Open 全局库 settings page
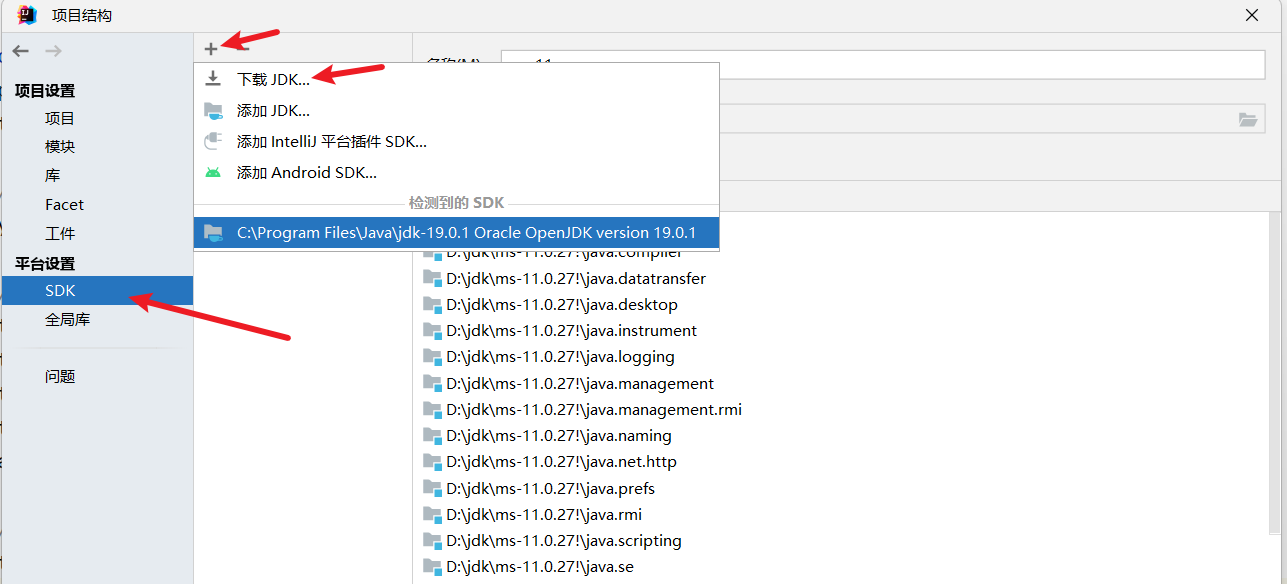 coord(67,320)
